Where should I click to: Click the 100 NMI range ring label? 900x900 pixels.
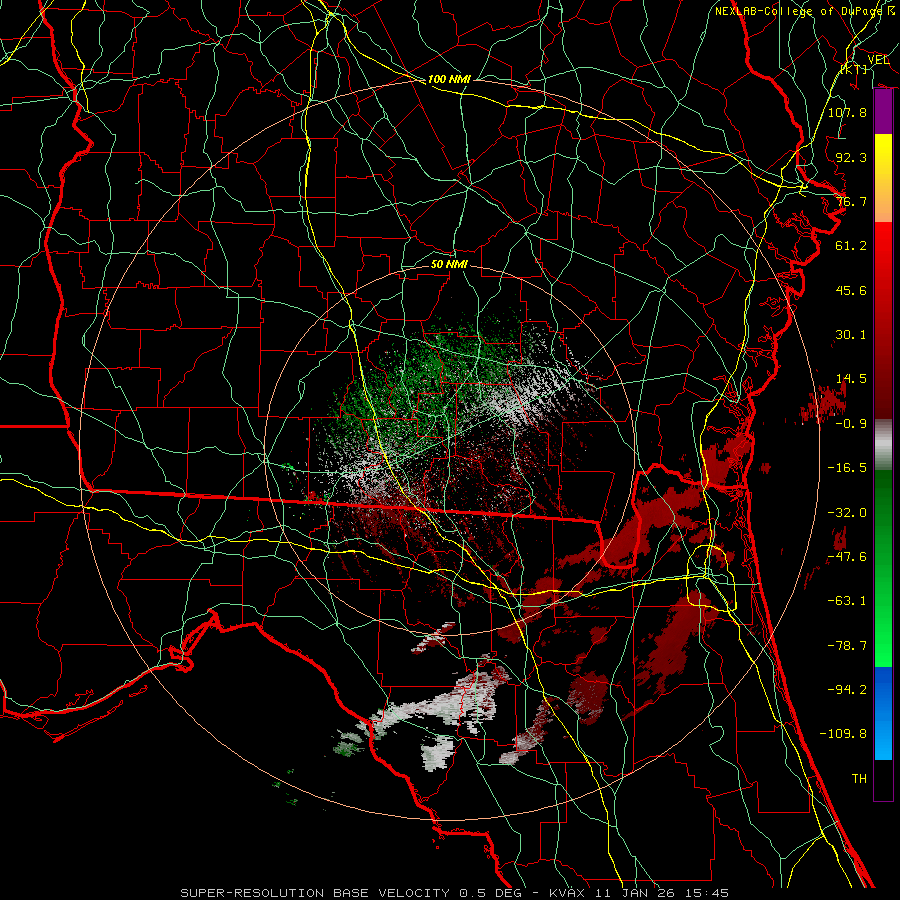coord(449,79)
